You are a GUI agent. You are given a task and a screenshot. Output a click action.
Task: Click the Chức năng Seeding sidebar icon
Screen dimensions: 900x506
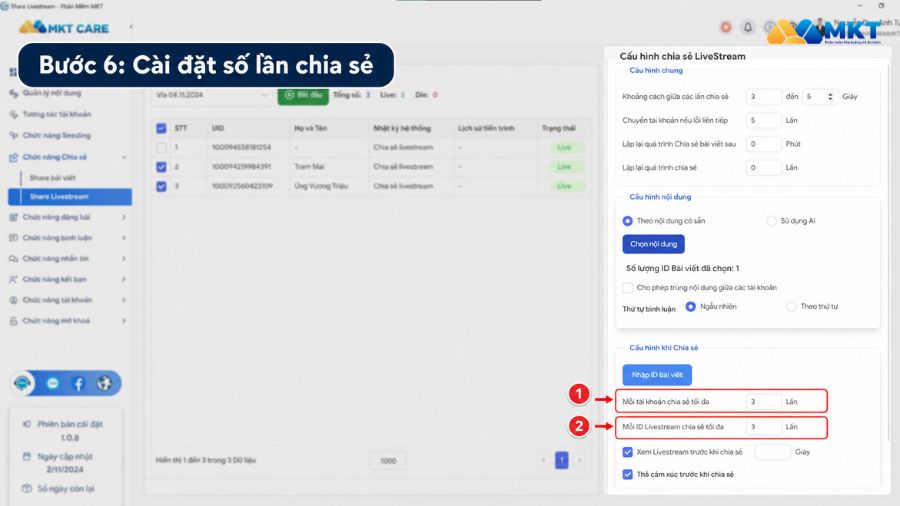[14, 135]
